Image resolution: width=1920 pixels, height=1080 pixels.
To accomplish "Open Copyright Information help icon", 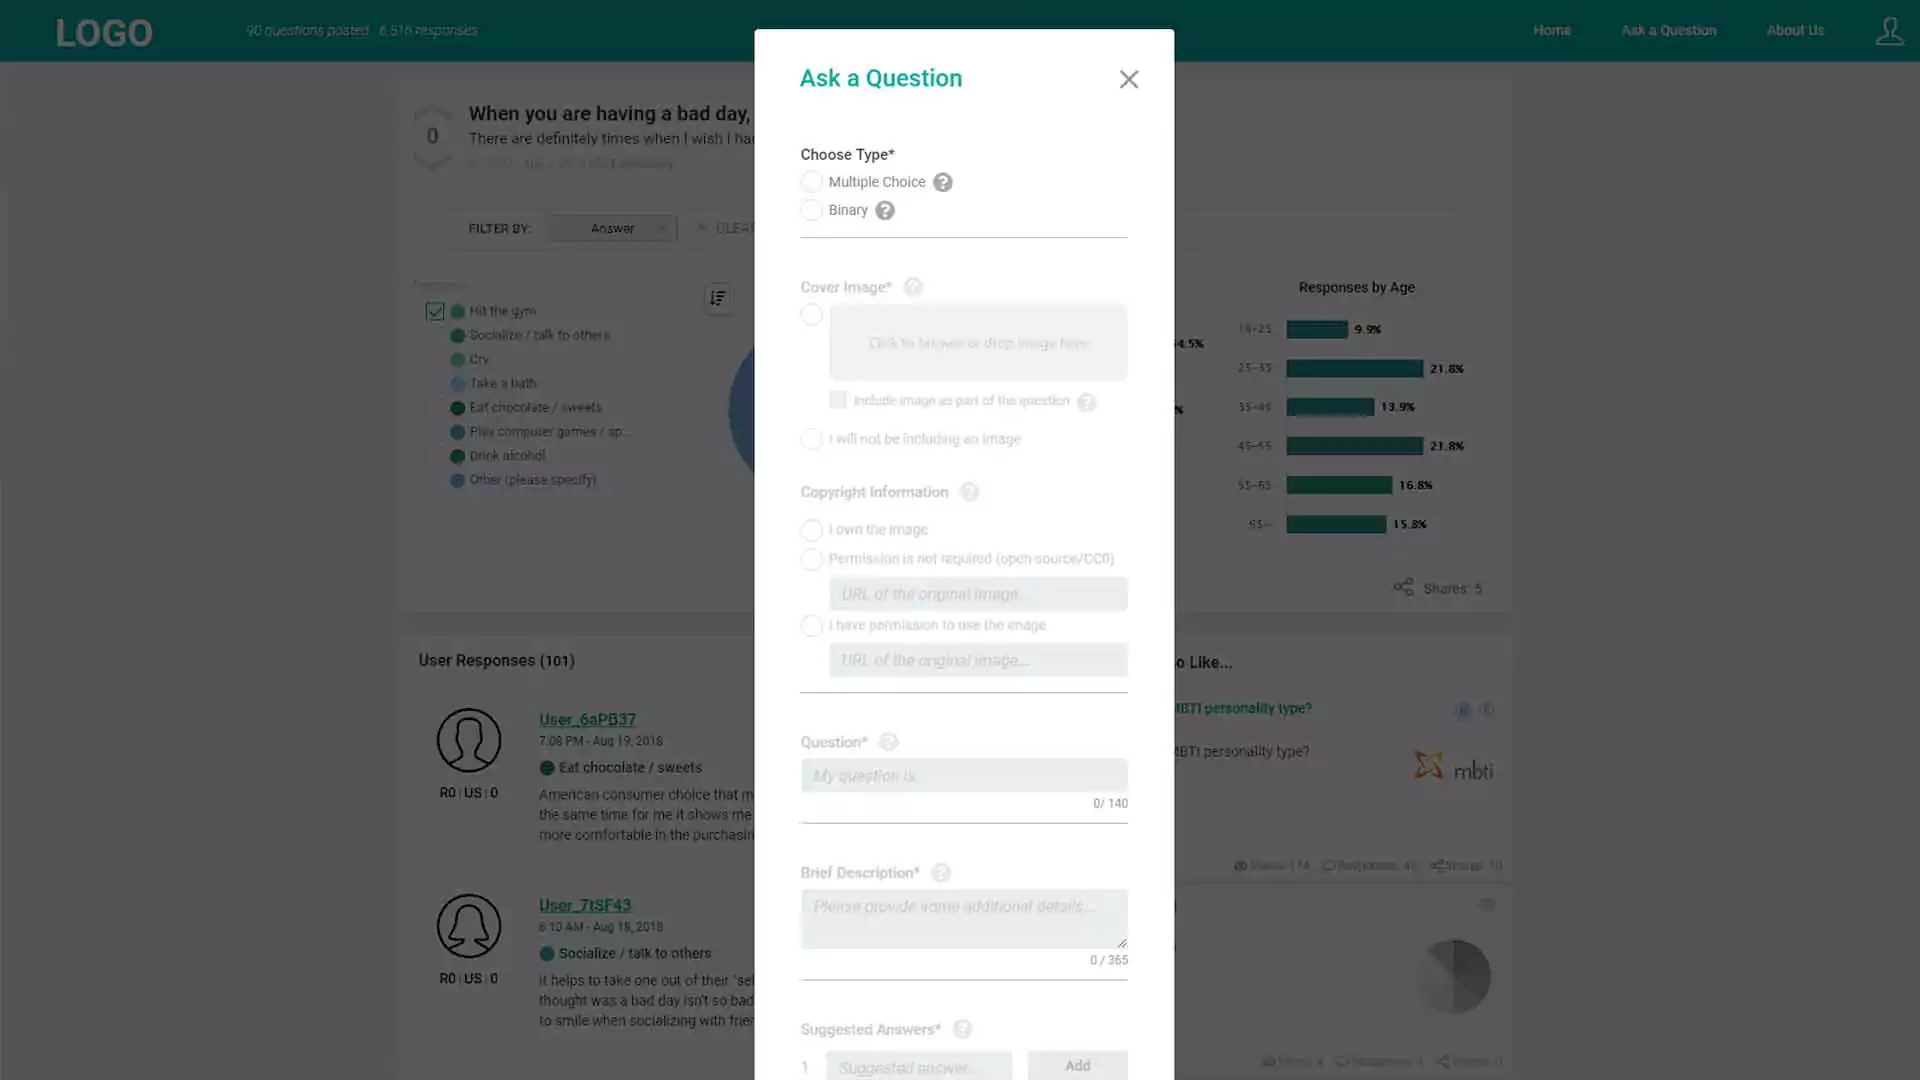I will point(968,492).
